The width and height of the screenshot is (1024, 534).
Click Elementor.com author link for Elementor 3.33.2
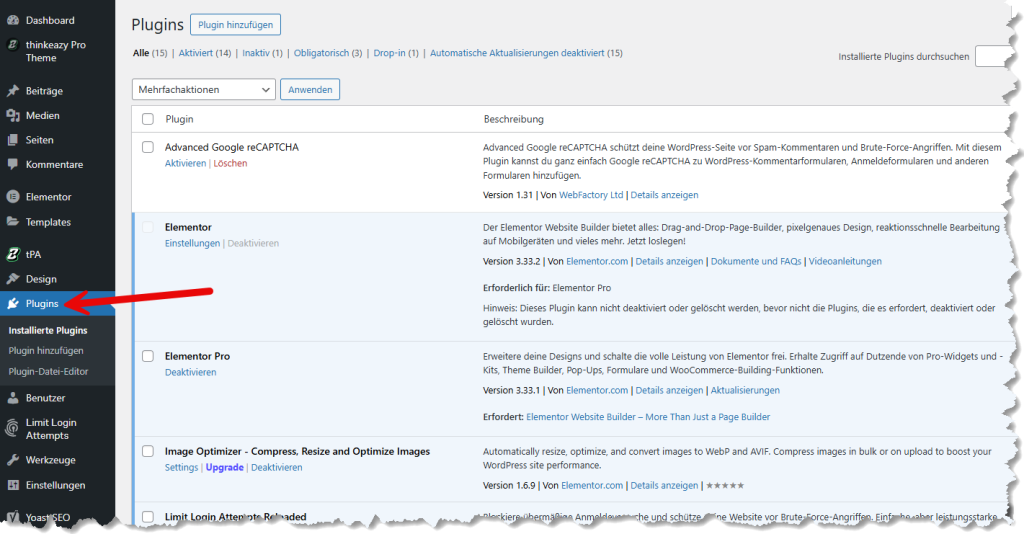click(x=597, y=261)
